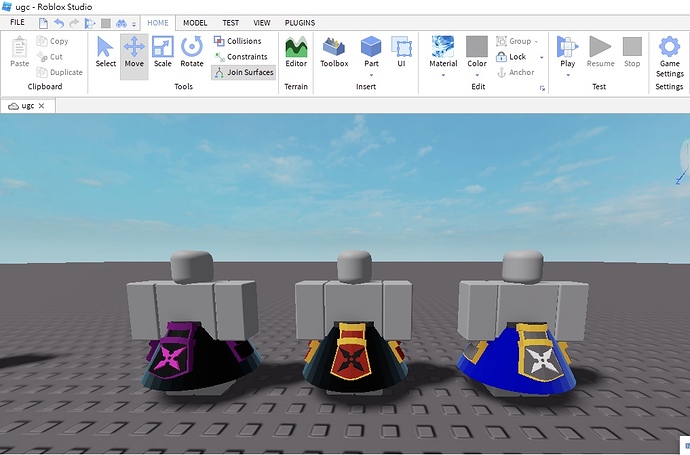Switch to the VIEW ribbon tab
The width and height of the screenshot is (690, 455).
pyautogui.click(x=262, y=23)
